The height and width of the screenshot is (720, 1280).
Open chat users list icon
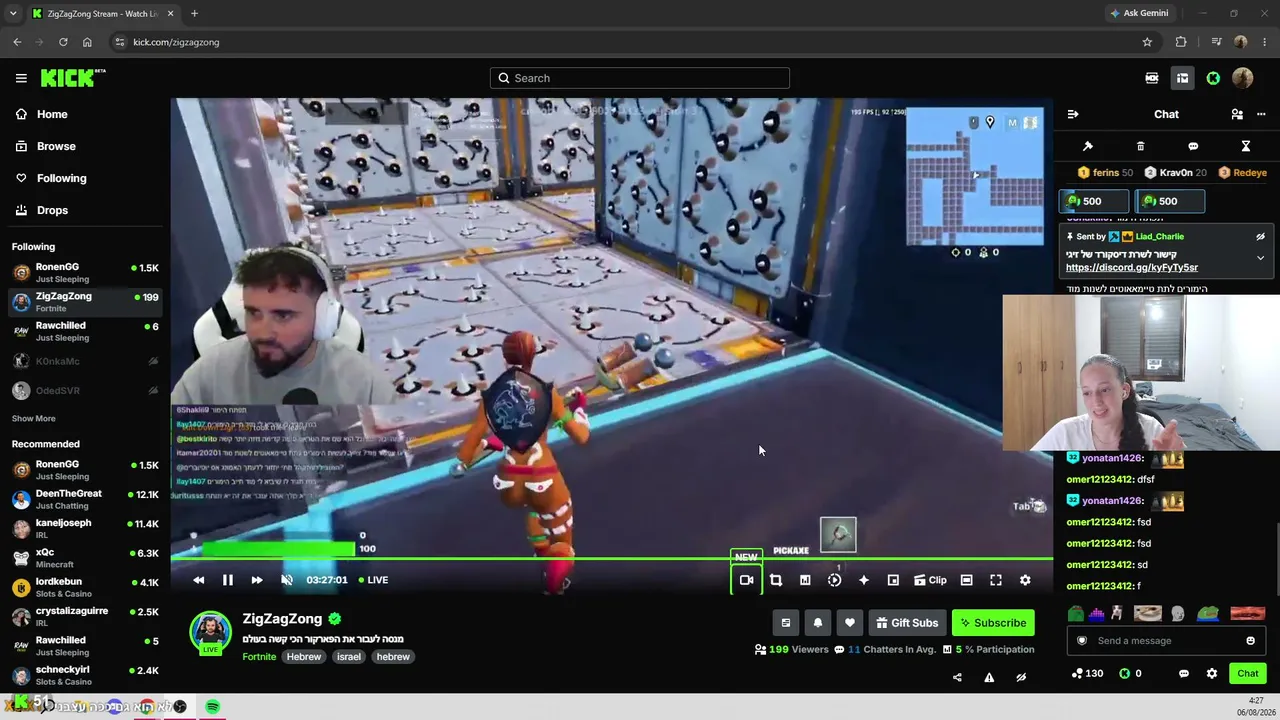click(1237, 114)
